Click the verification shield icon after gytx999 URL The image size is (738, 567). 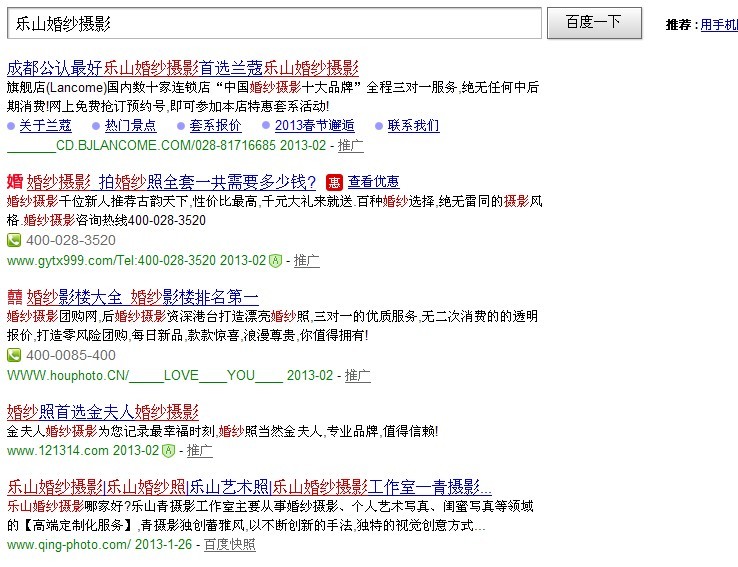click(x=275, y=261)
